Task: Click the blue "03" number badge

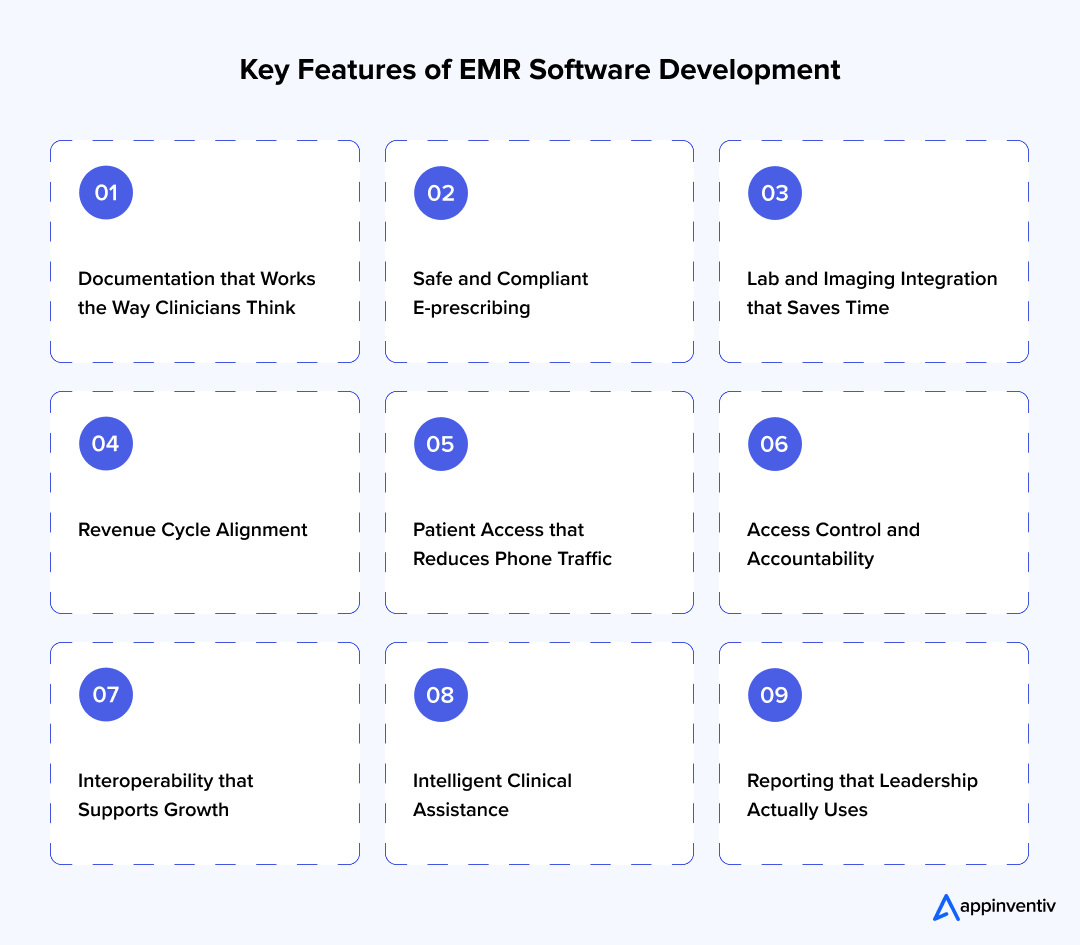Action: coord(774,192)
